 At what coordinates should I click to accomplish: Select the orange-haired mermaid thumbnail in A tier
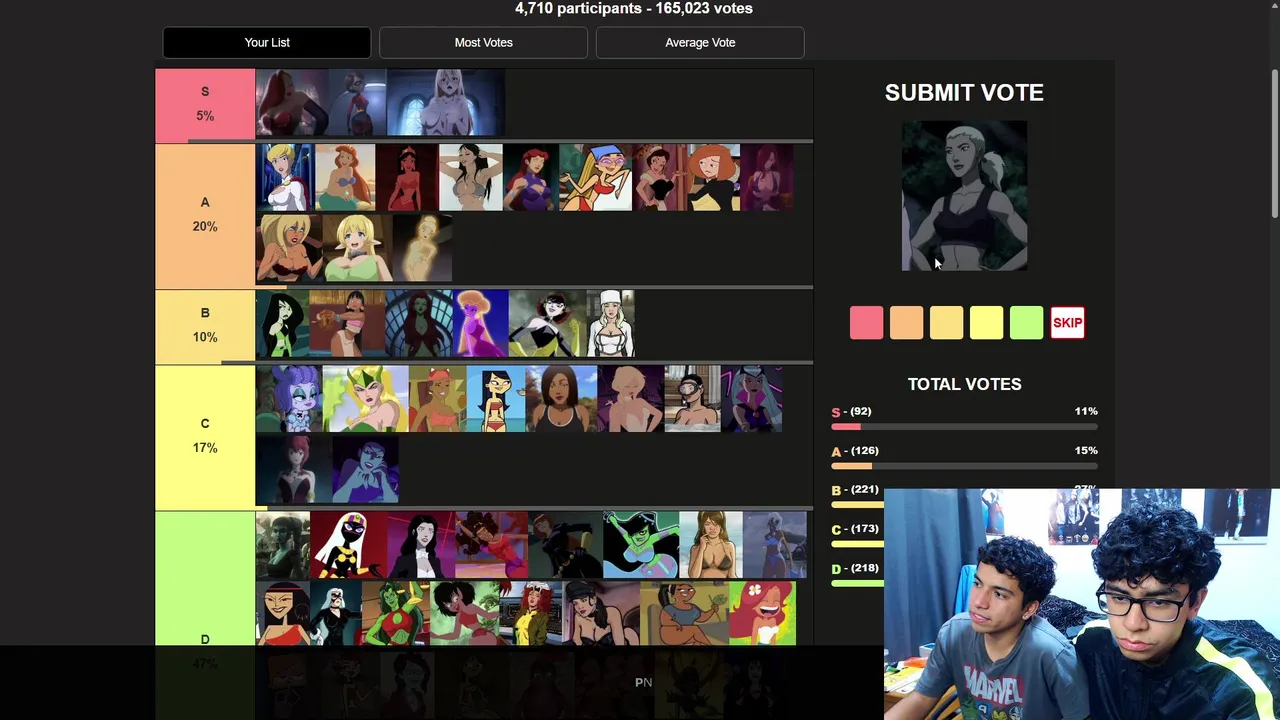click(345, 177)
